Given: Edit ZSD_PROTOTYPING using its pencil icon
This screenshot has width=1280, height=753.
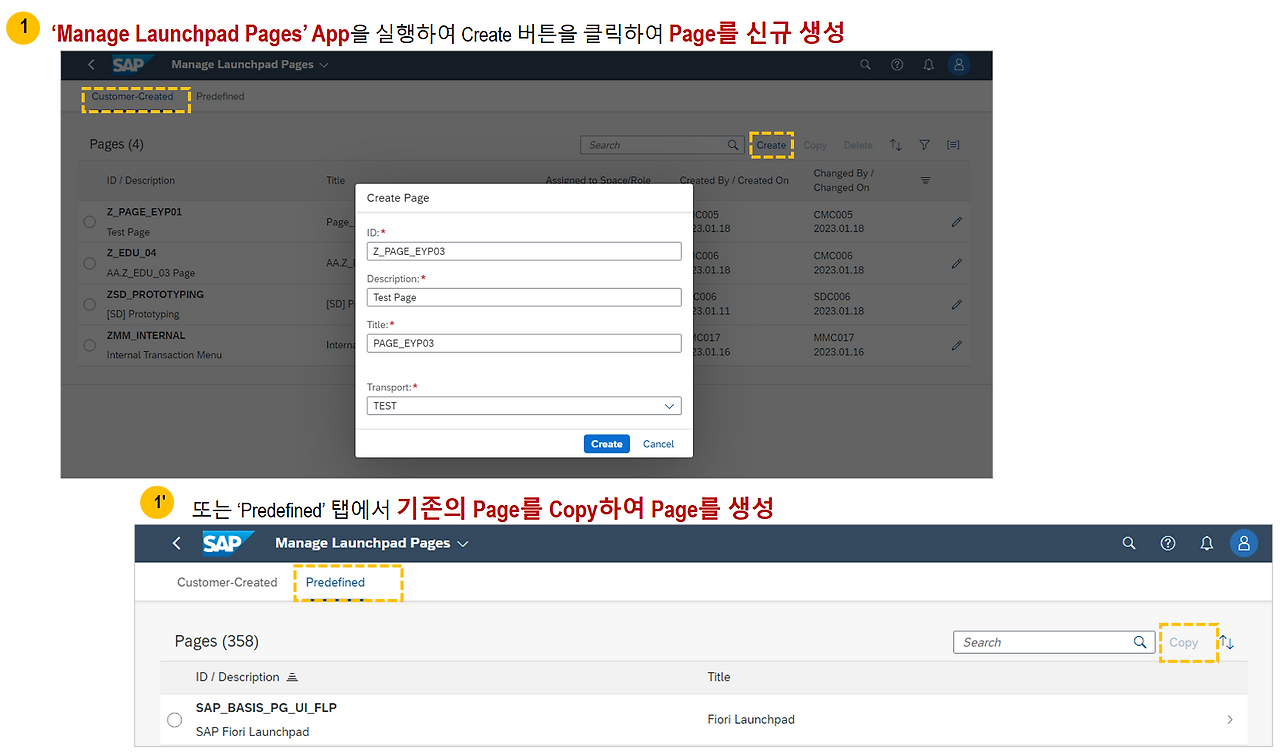Looking at the screenshot, I should point(957,304).
